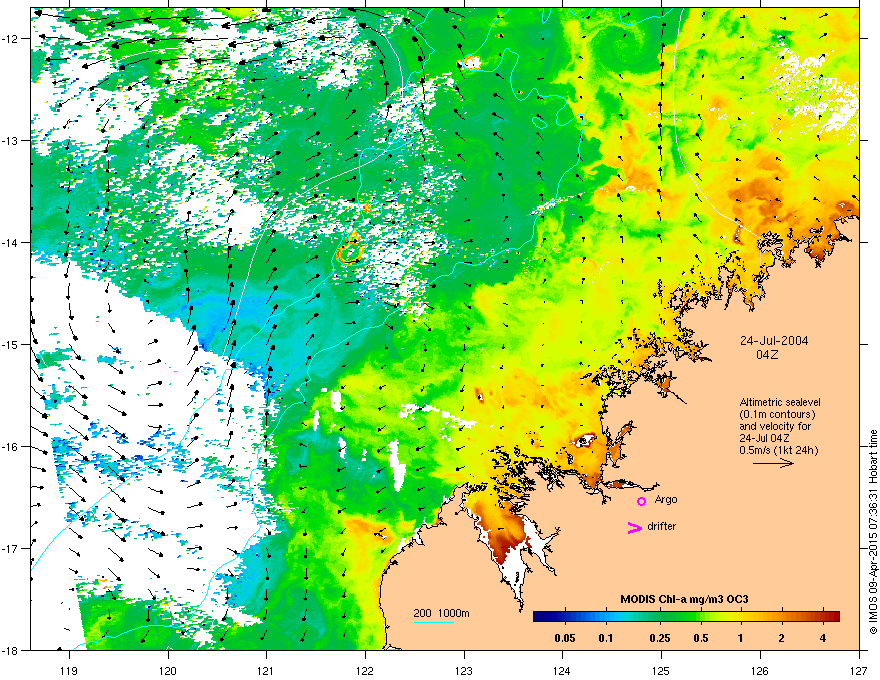Click latitude axis label -16

coord(10,447)
